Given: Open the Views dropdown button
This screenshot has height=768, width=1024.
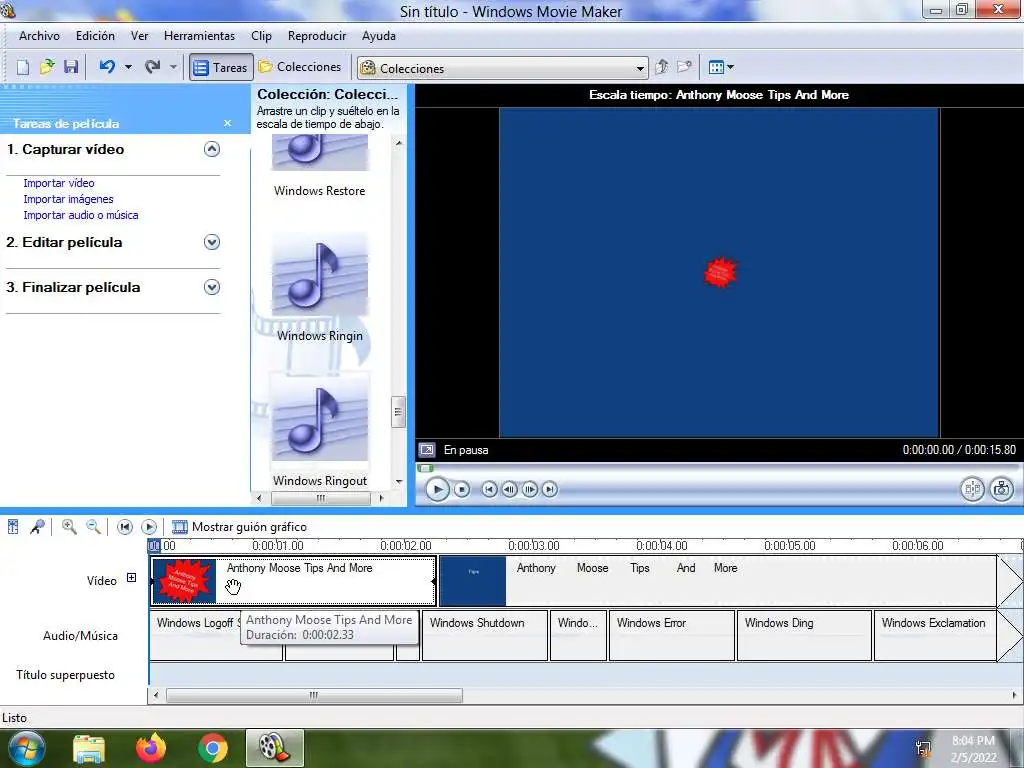Looking at the screenshot, I should 721,67.
